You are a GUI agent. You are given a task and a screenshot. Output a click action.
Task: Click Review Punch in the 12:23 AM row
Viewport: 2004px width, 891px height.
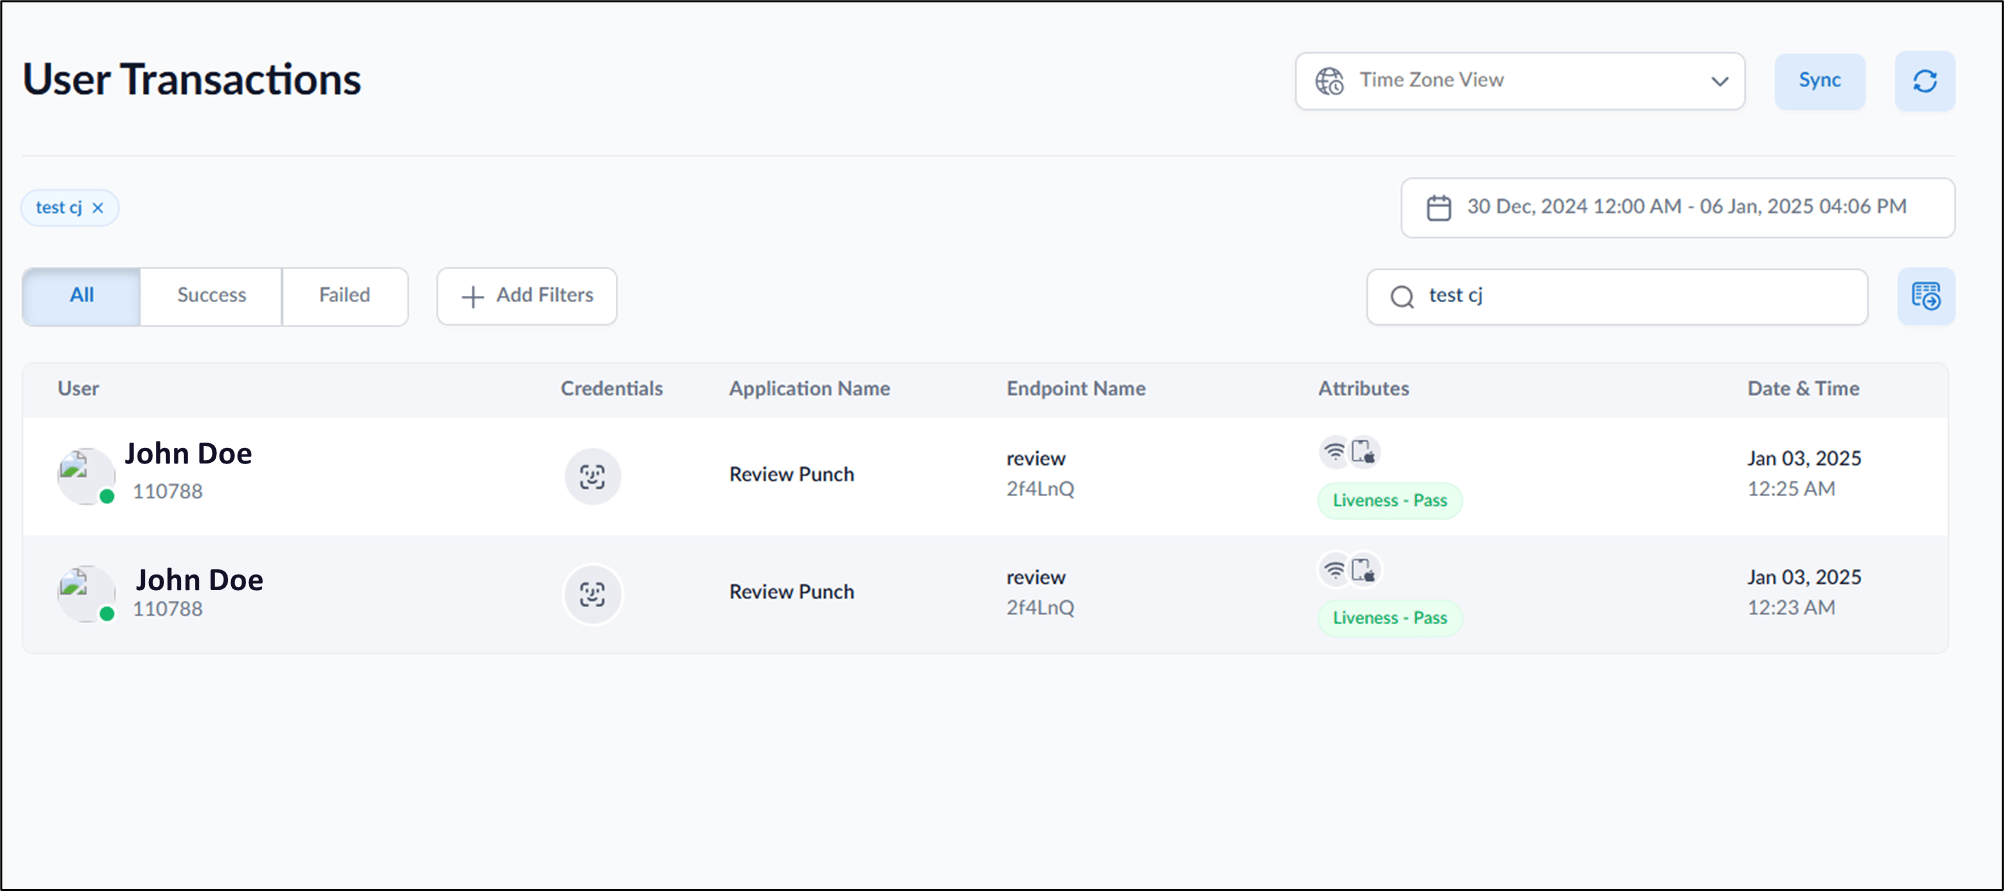pos(792,592)
